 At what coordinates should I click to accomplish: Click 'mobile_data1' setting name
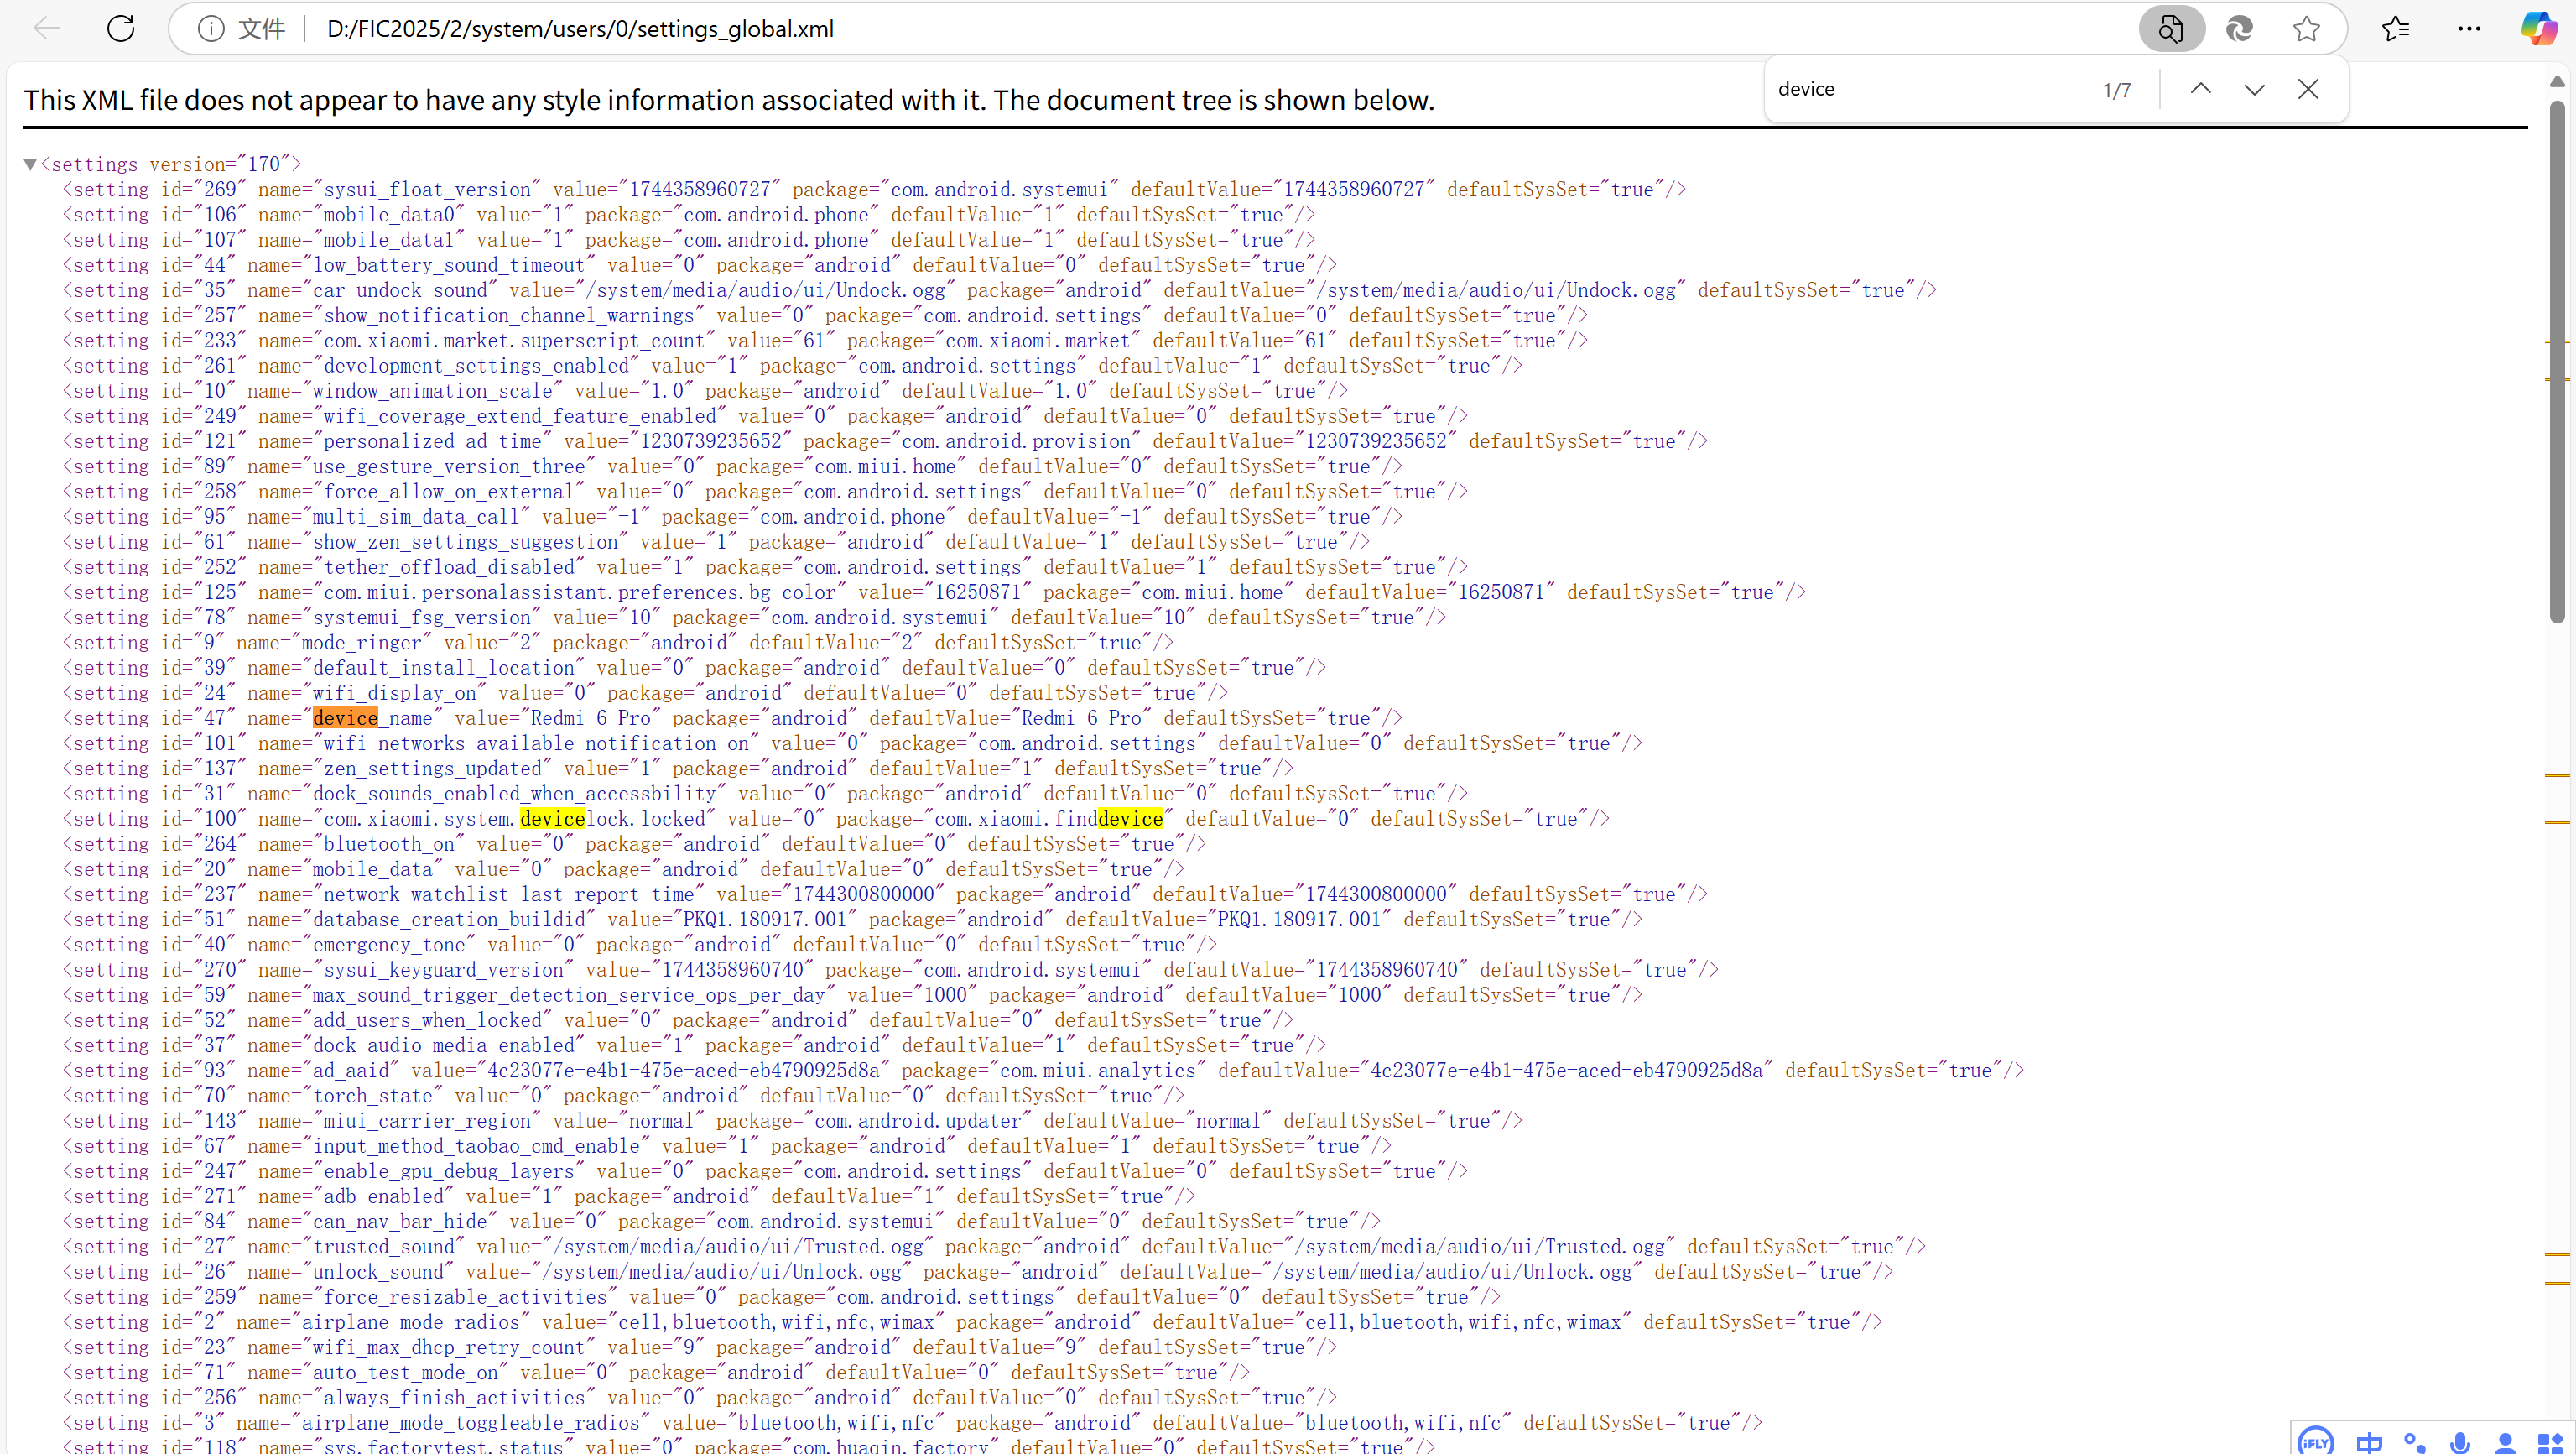pos(389,240)
